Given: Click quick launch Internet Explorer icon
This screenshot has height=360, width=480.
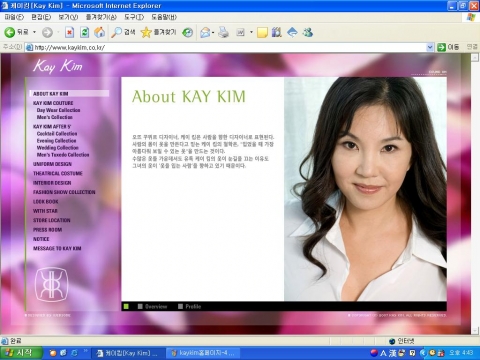Looking at the screenshot, I should coord(74,353).
